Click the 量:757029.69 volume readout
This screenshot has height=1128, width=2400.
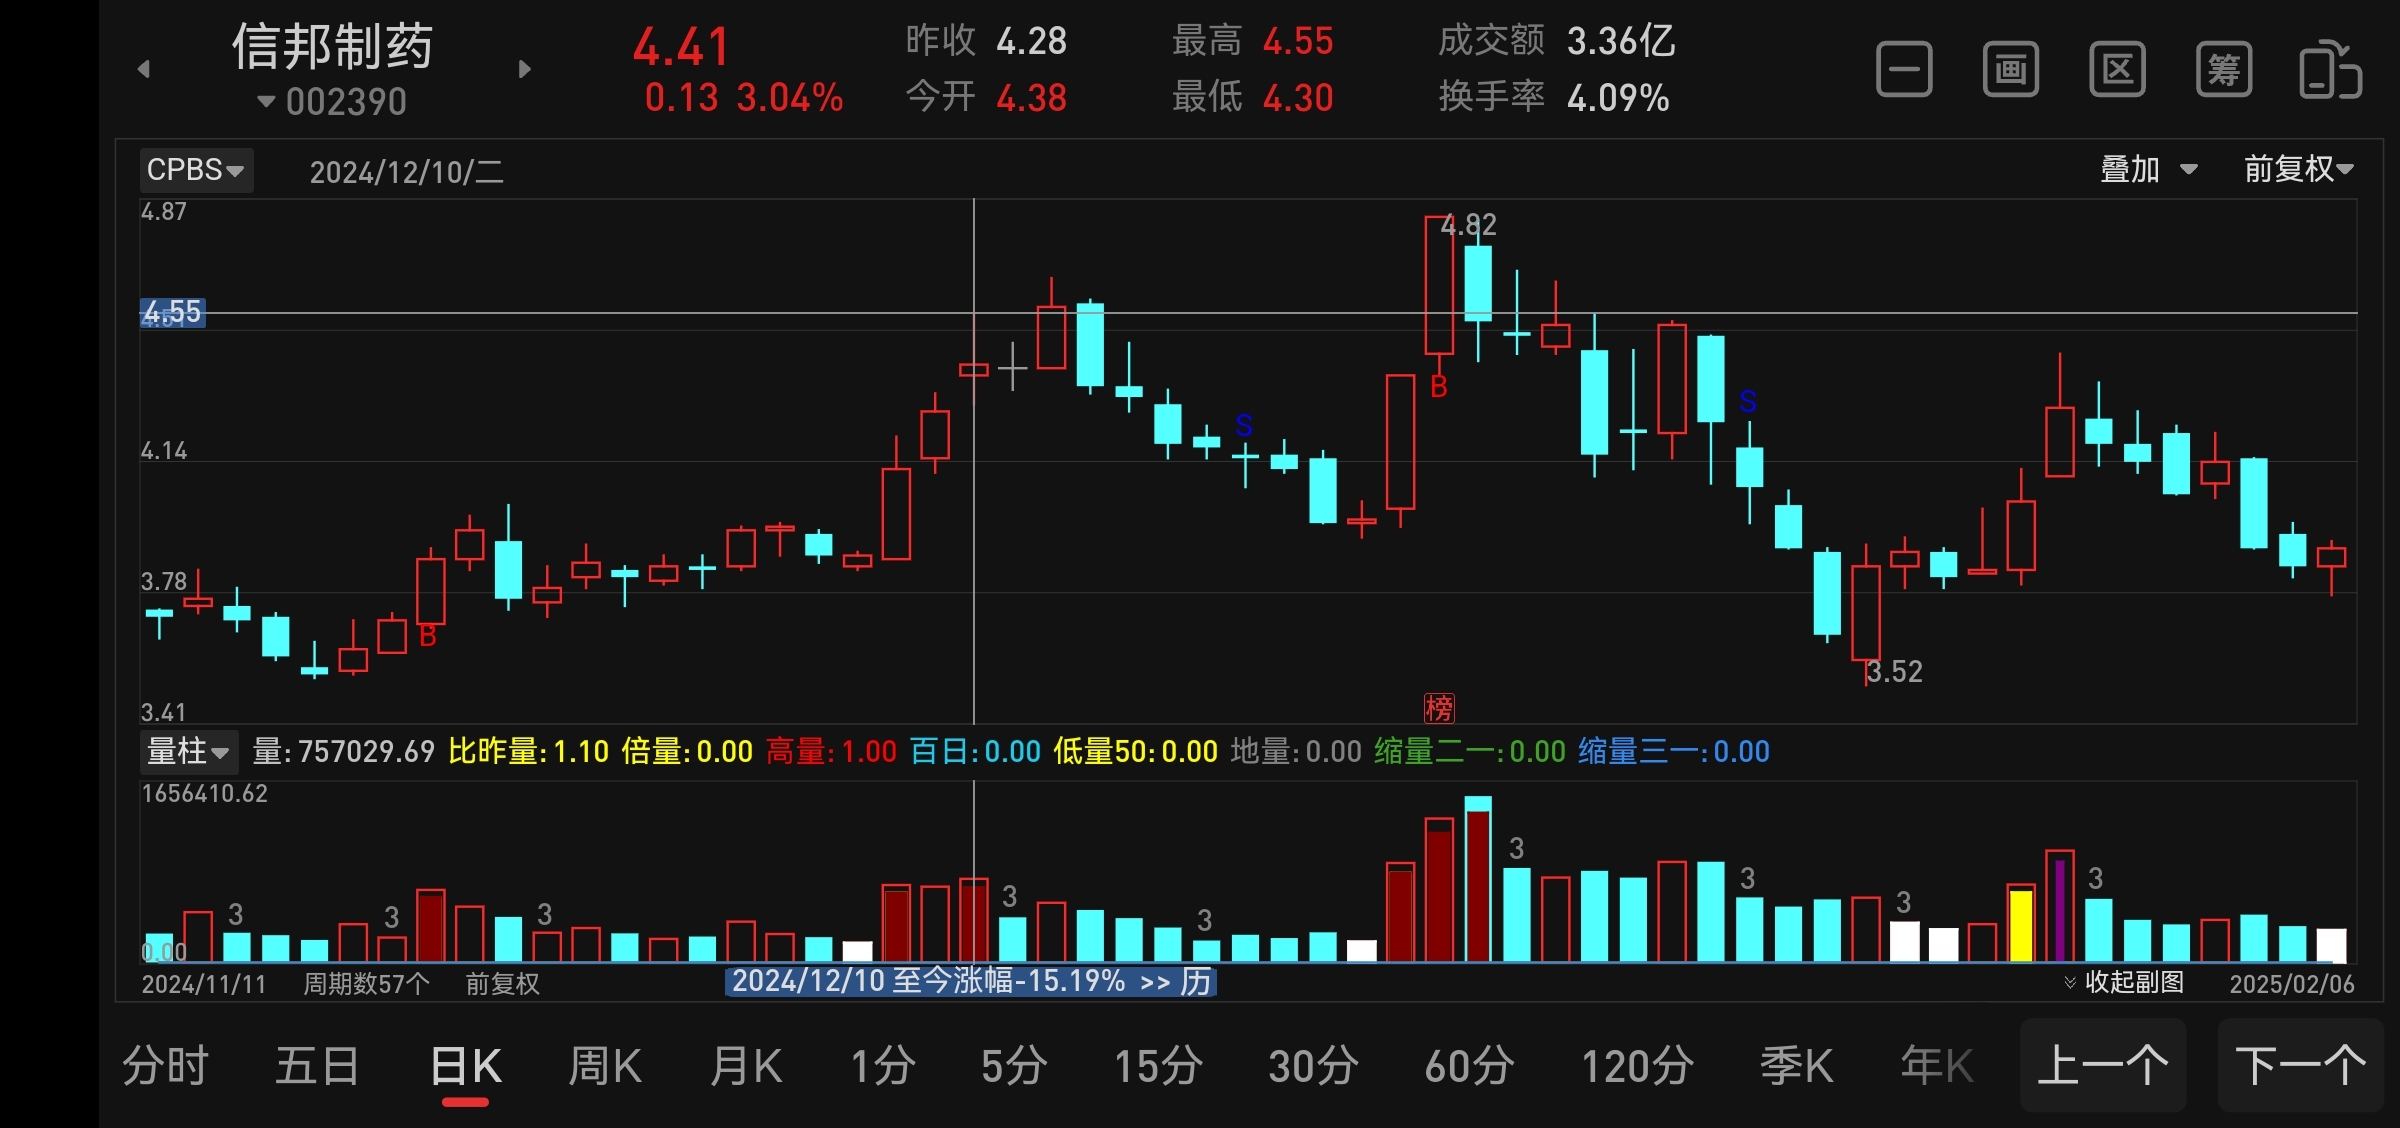(x=344, y=751)
